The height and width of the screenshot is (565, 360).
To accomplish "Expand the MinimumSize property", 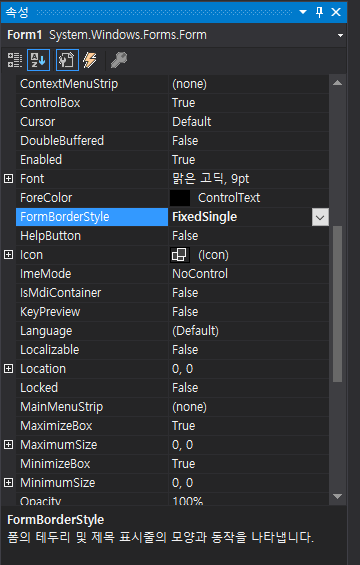I will pos(9,482).
